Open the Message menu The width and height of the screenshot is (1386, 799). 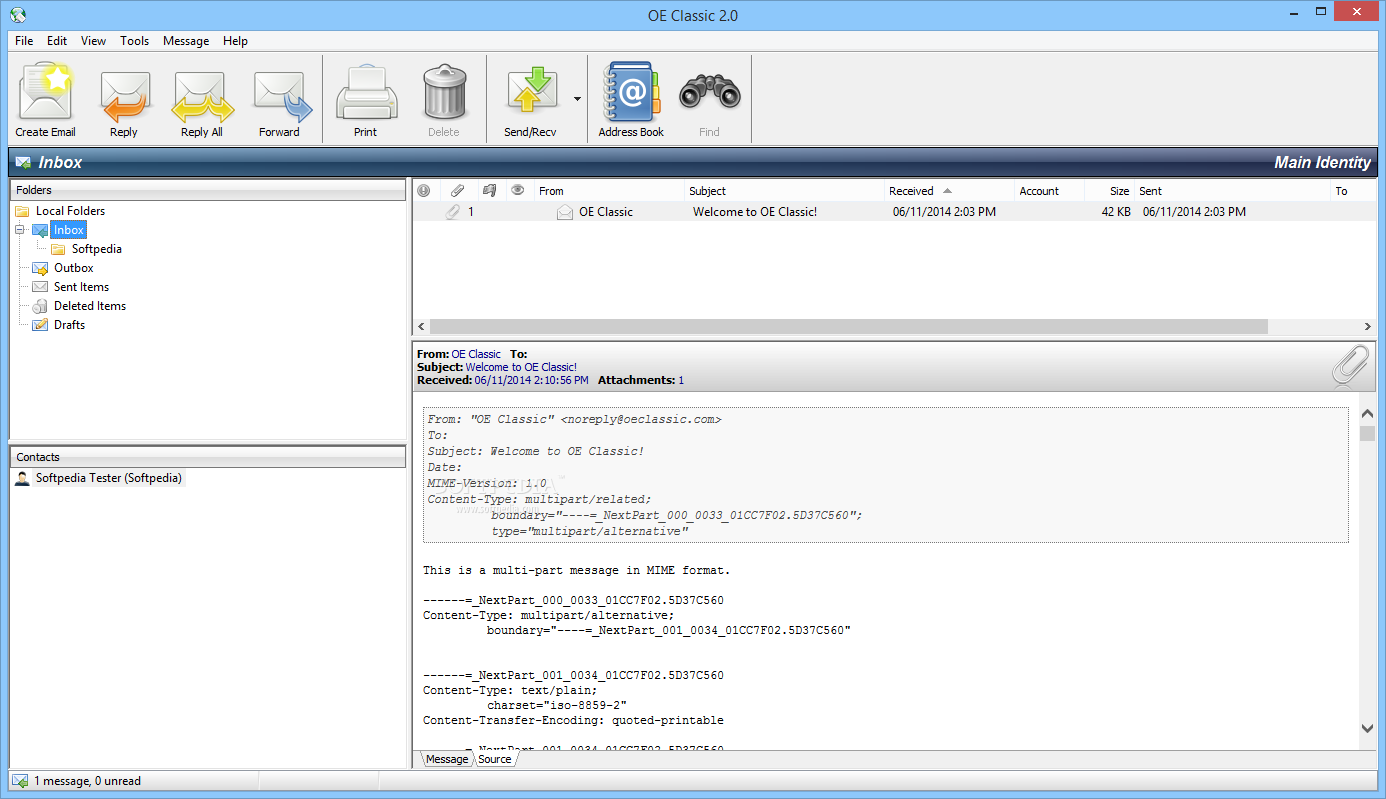pos(186,41)
